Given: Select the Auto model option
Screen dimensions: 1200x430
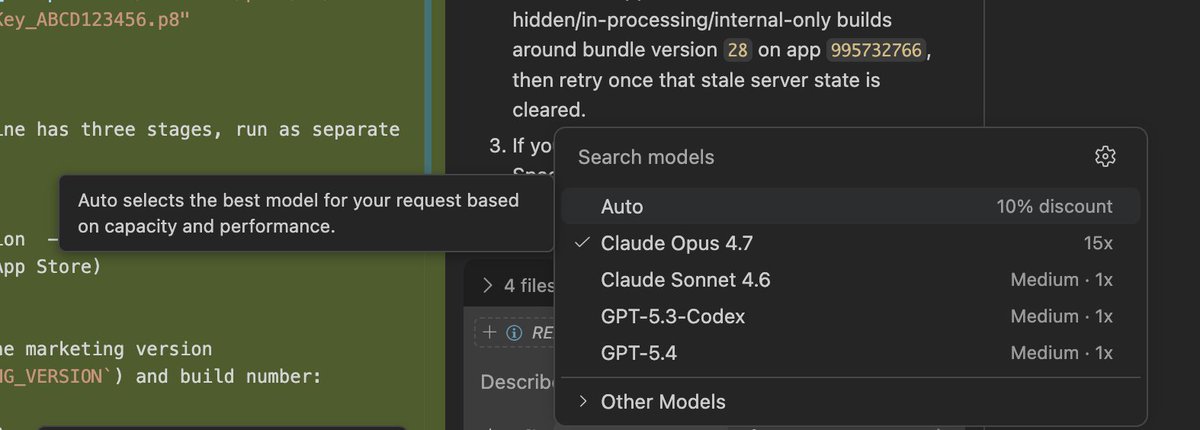Looking at the screenshot, I should coord(850,206).
